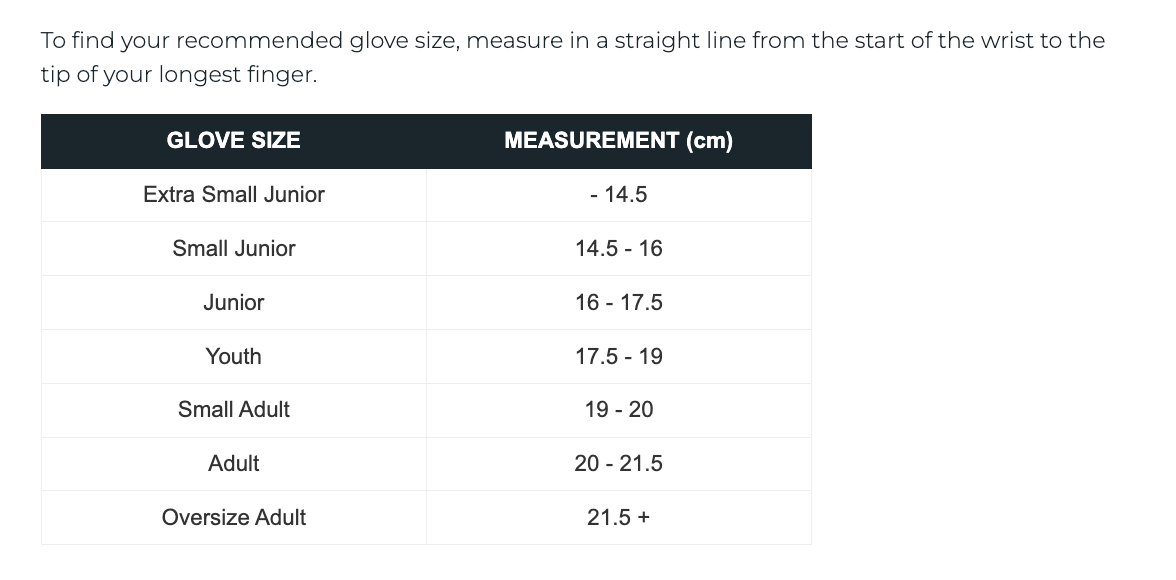Select the Small Adult size cell
The width and height of the screenshot is (1176, 580).
click(x=233, y=410)
